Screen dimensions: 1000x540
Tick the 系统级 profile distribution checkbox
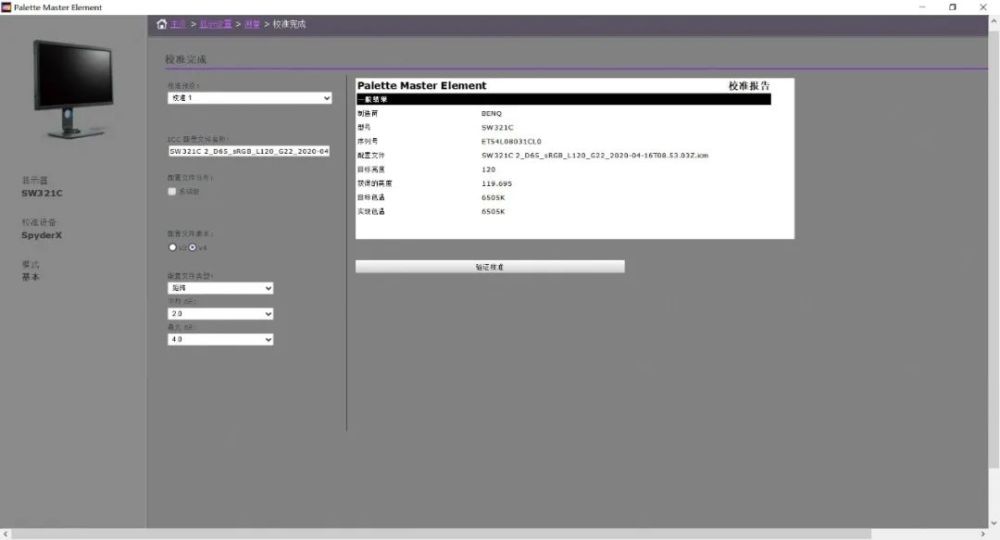[x=172, y=191]
